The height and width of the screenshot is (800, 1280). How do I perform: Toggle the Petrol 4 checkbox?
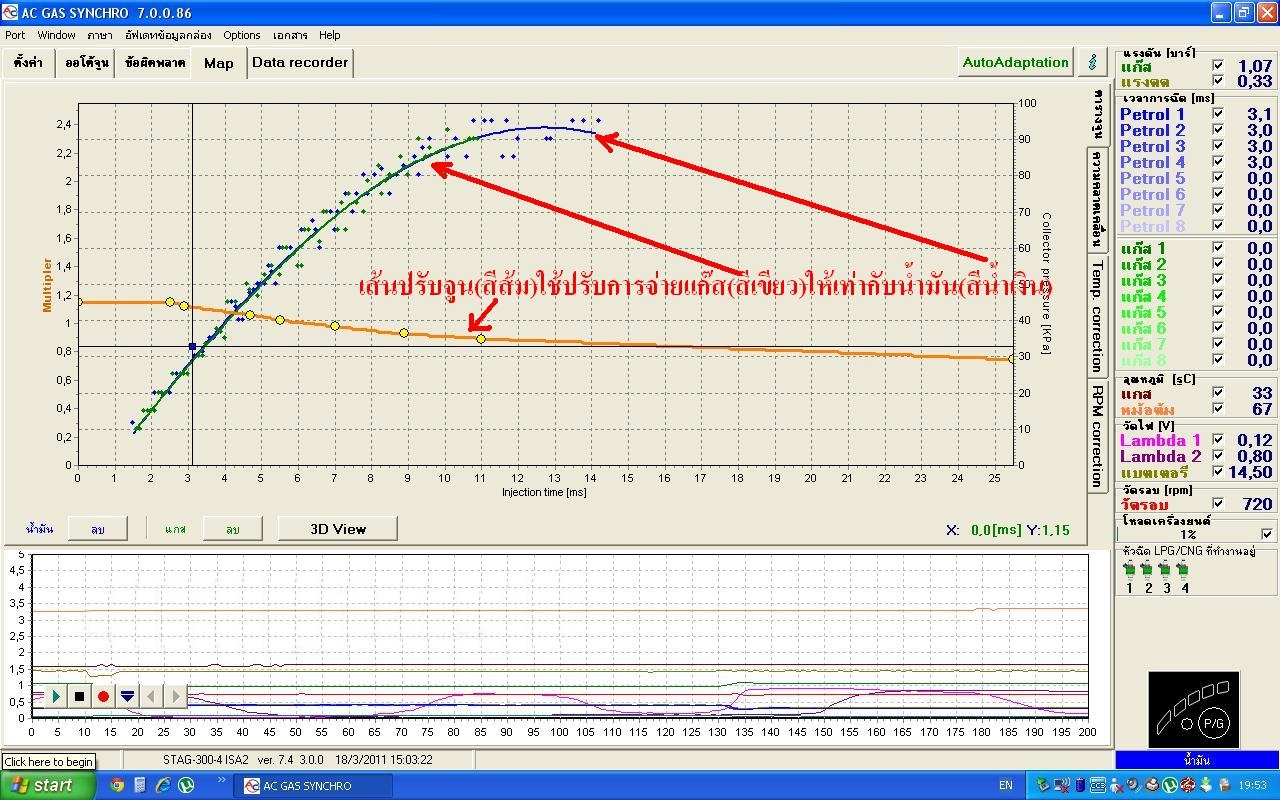1217,162
